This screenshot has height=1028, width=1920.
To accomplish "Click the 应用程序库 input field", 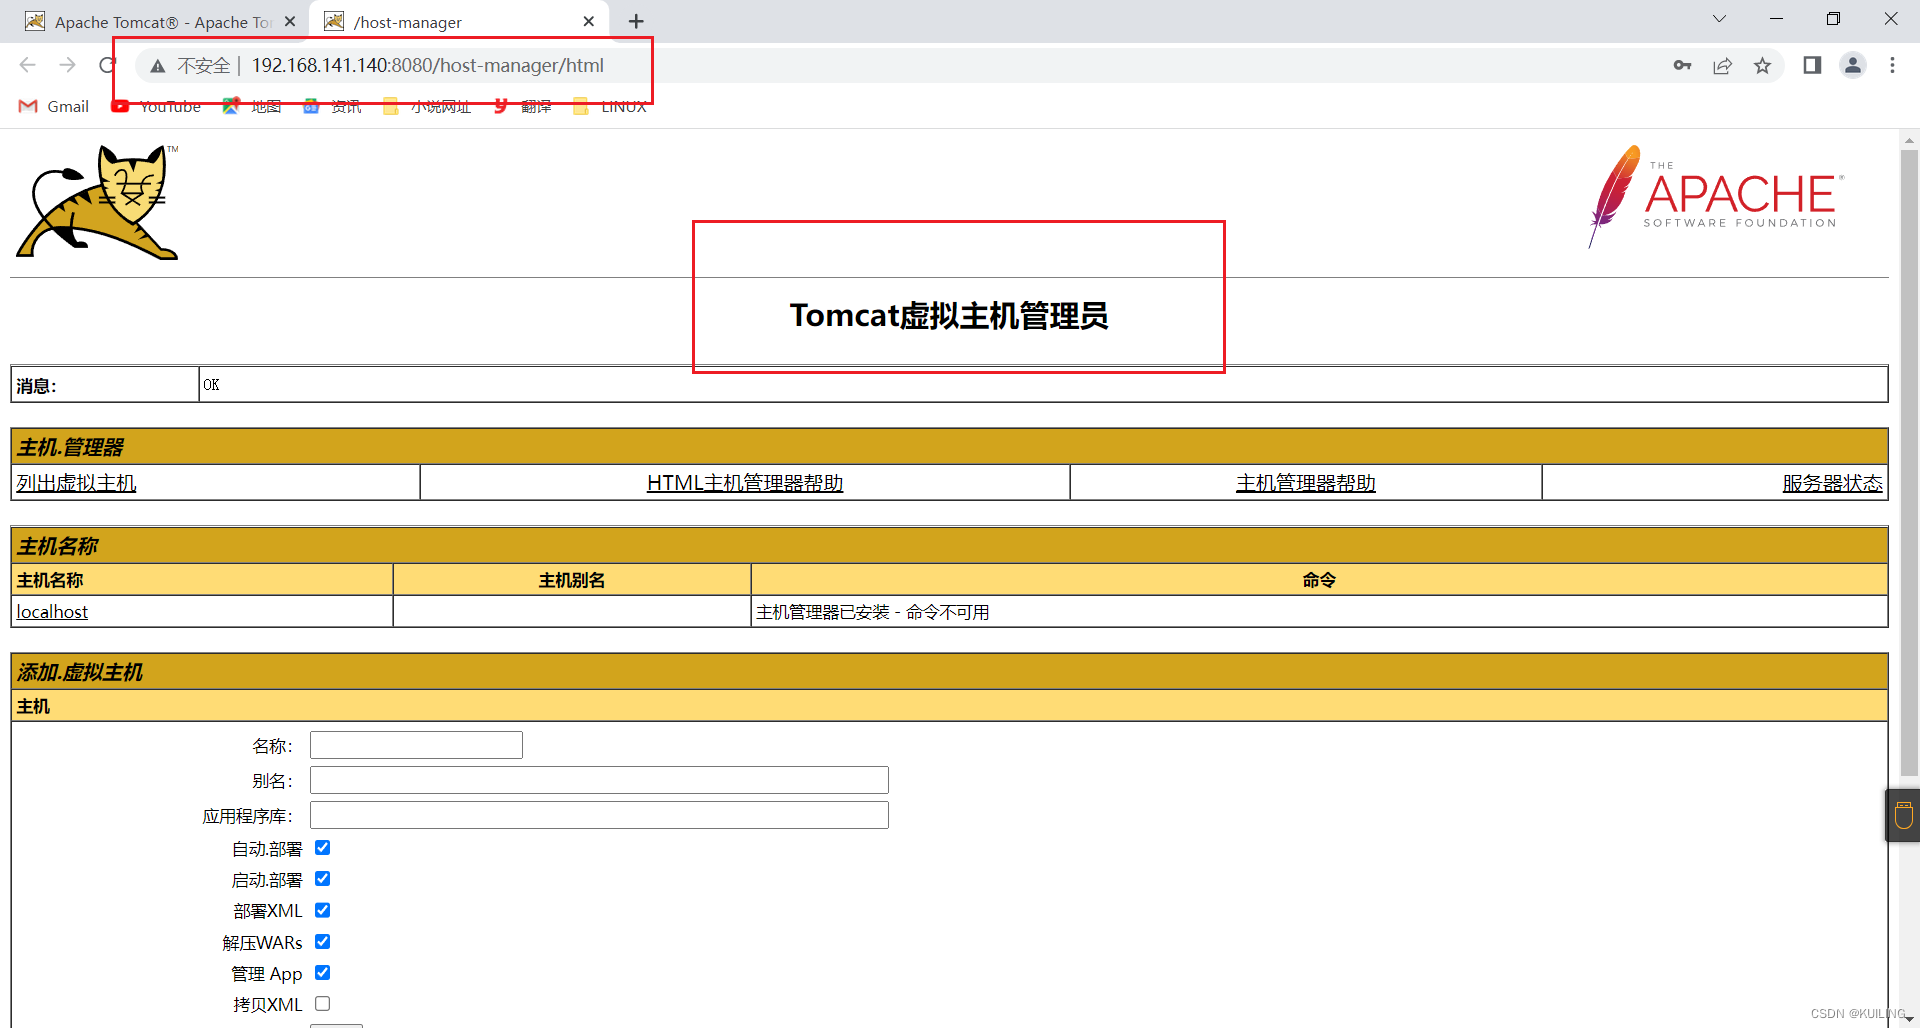I will 599,815.
